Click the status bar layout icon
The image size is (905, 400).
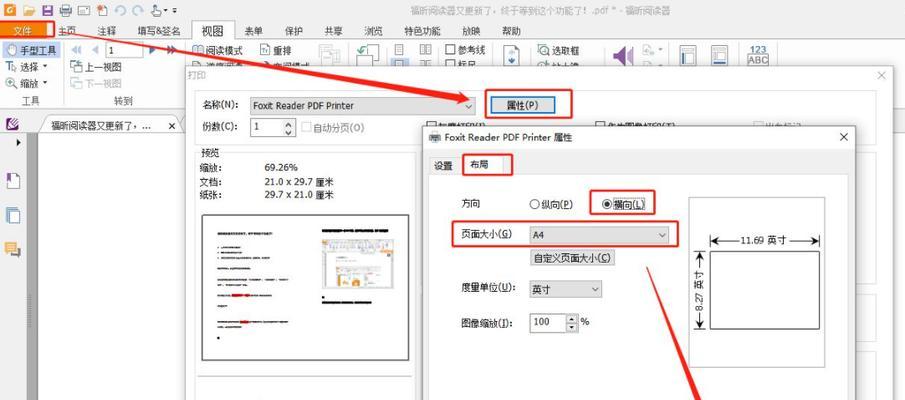[x=719, y=56]
